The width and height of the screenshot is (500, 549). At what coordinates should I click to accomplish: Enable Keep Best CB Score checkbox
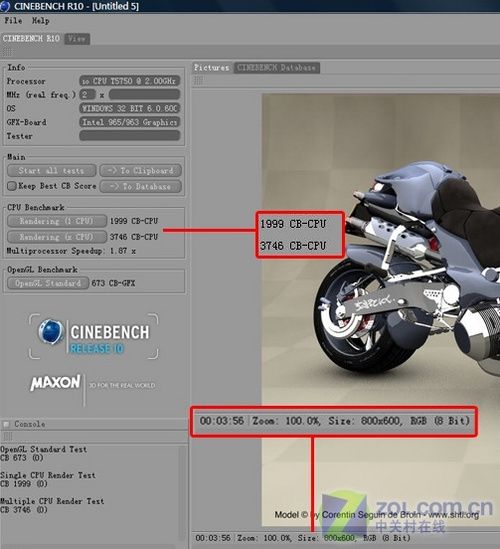pos(12,186)
